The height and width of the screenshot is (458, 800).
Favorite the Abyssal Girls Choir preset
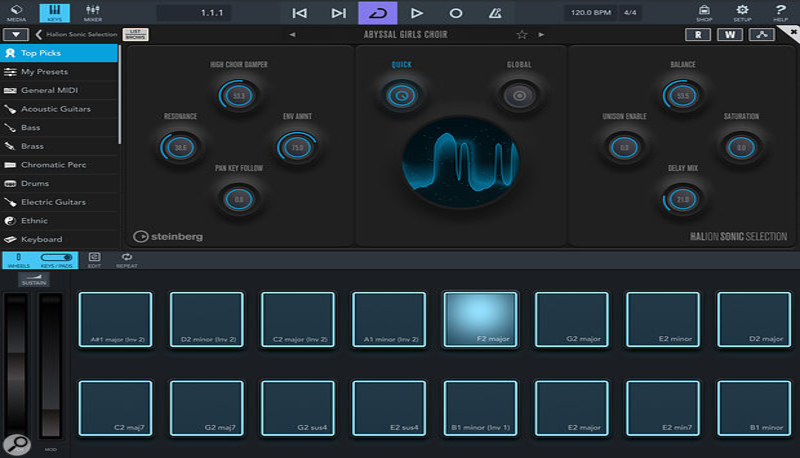(x=521, y=35)
